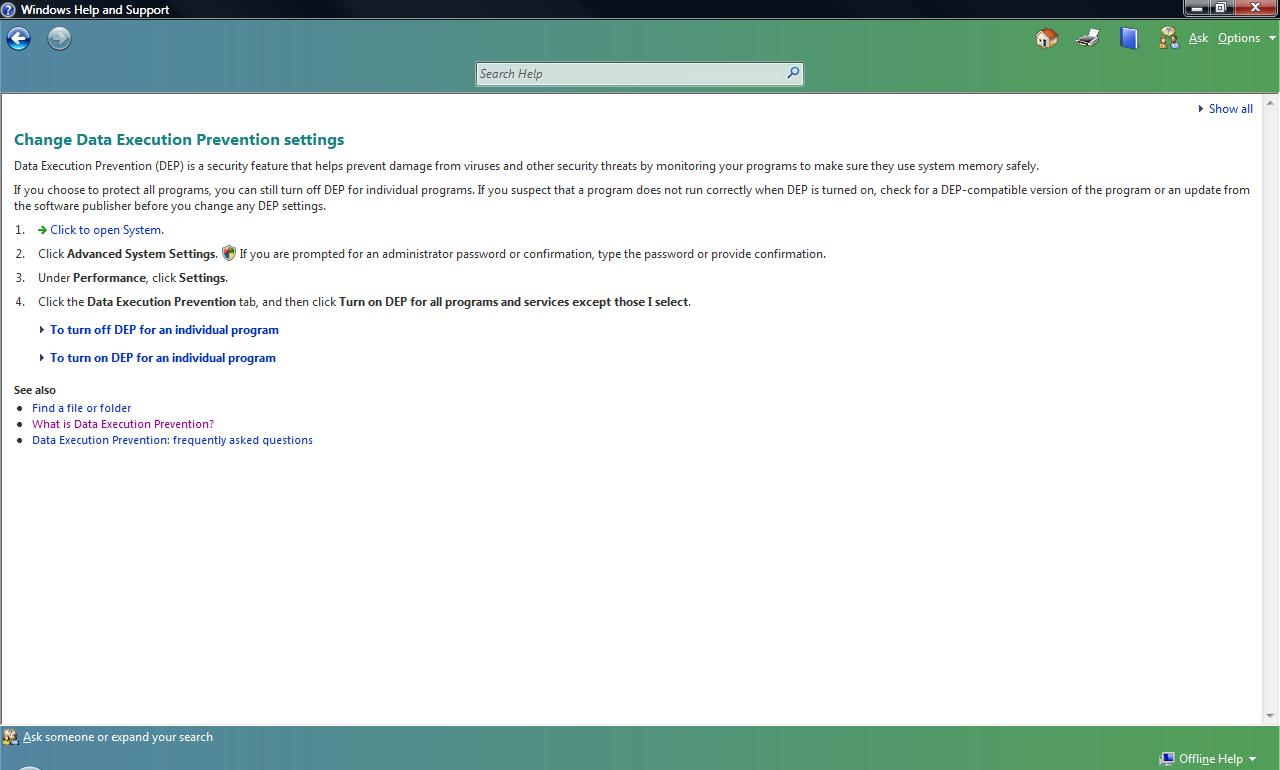Expand 'To turn on DEP for an individual program'
The image size is (1280, 770).
coord(162,358)
